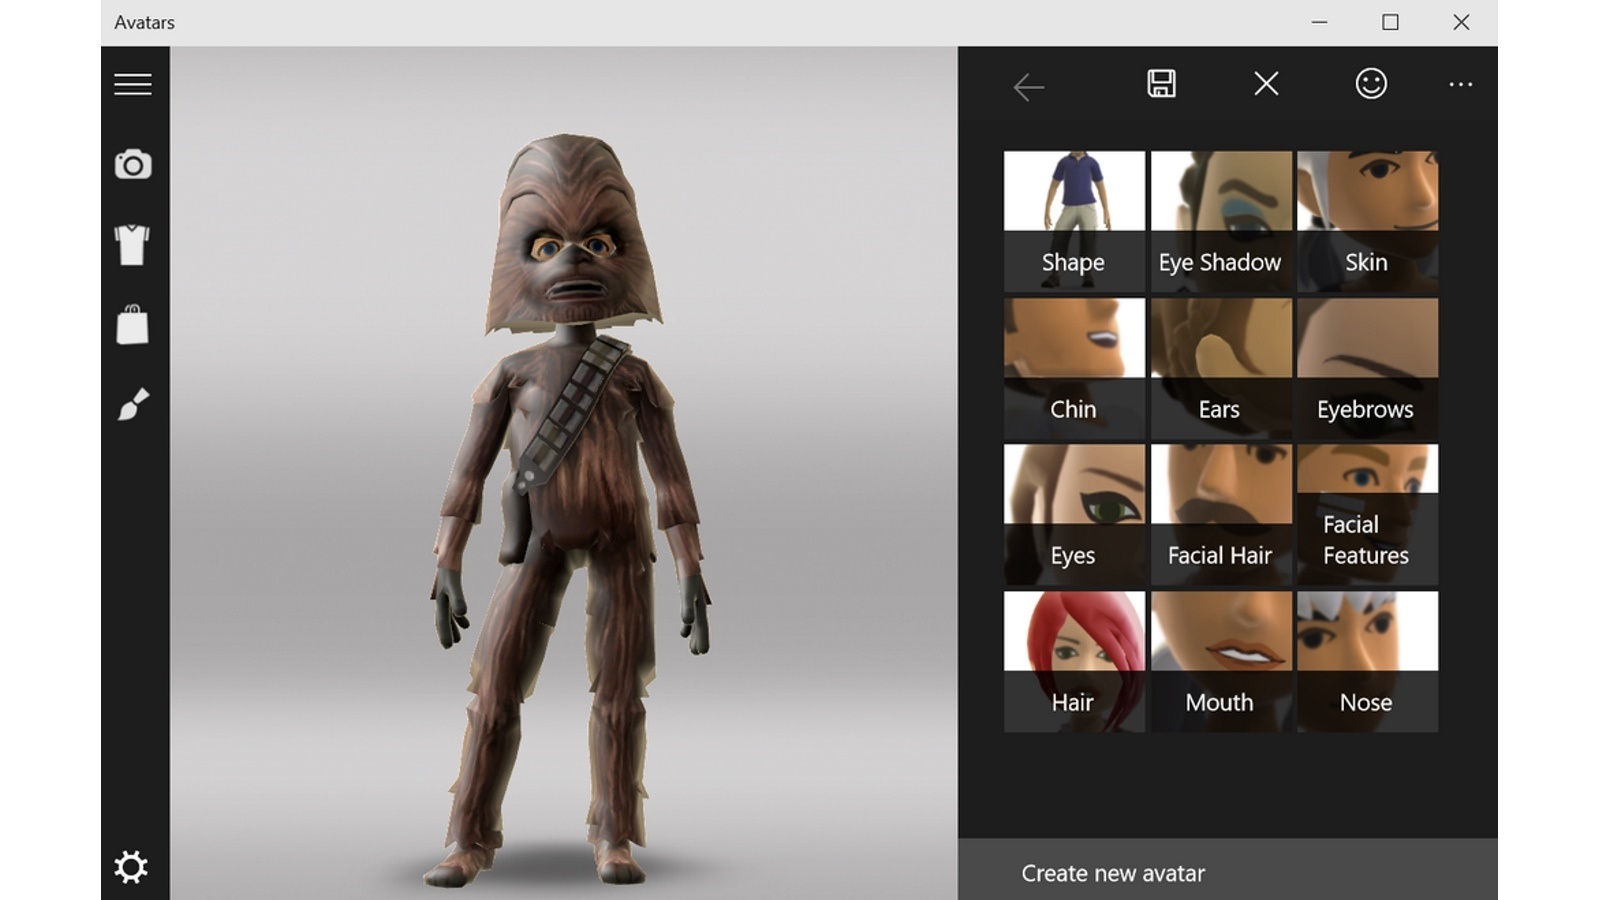Select the Shape customization category

point(1074,220)
